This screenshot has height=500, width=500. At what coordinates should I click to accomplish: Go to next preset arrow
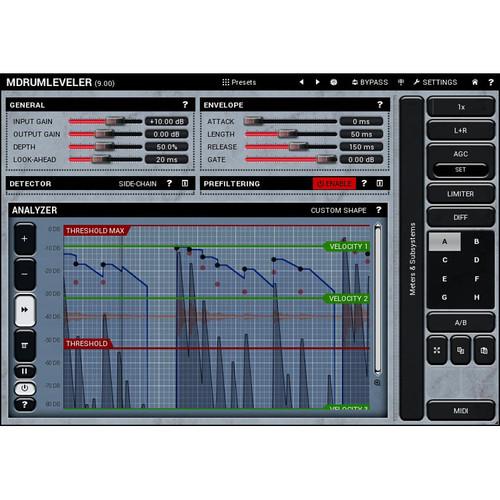pos(317,82)
